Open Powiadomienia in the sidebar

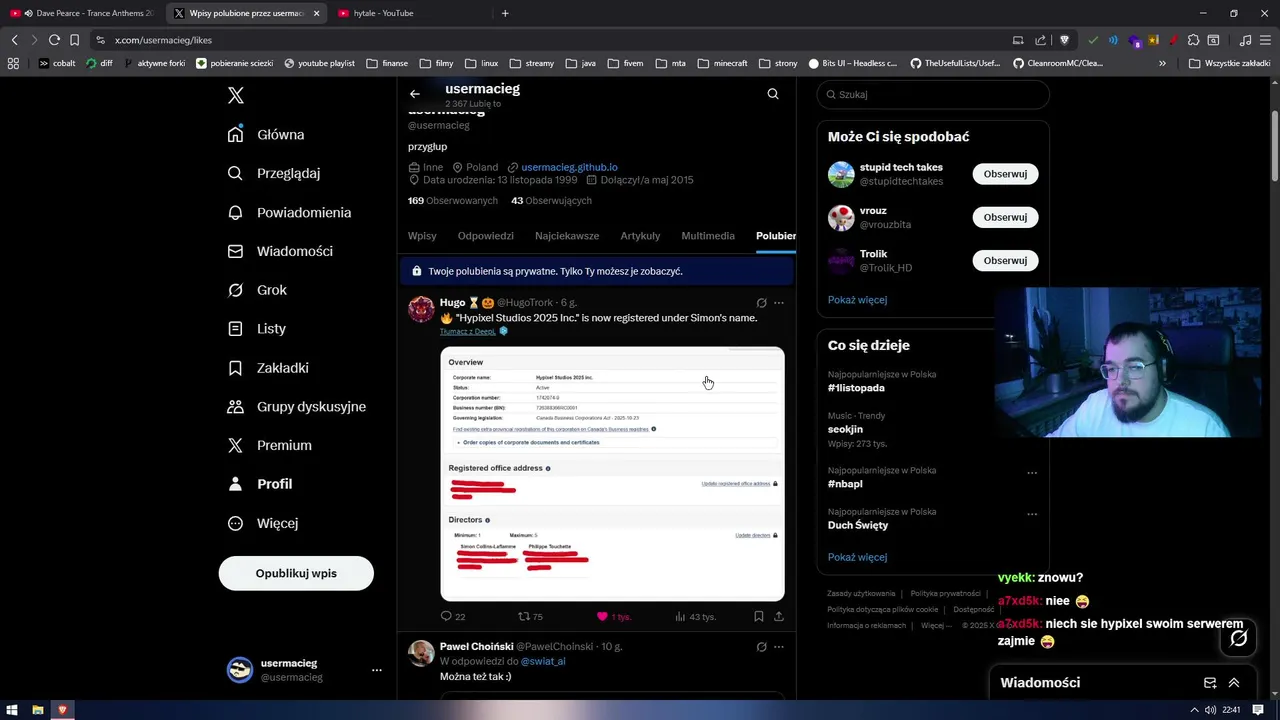tap(290, 212)
